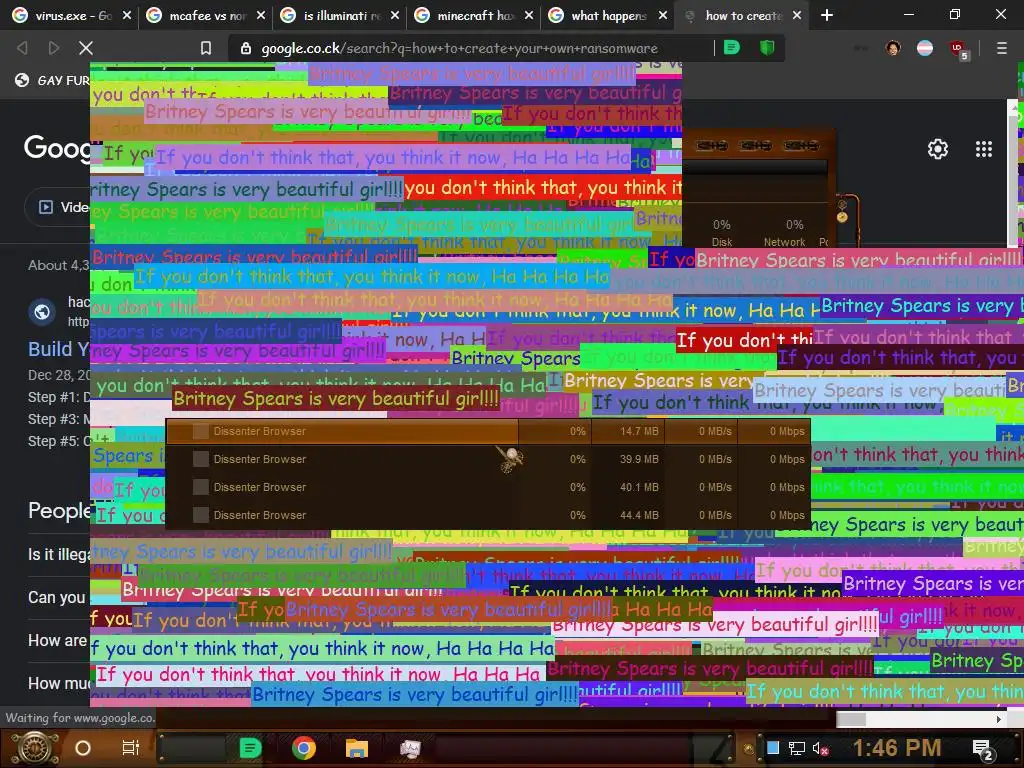
Task: Launch Chrome from the taskbar
Action: (304, 748)
